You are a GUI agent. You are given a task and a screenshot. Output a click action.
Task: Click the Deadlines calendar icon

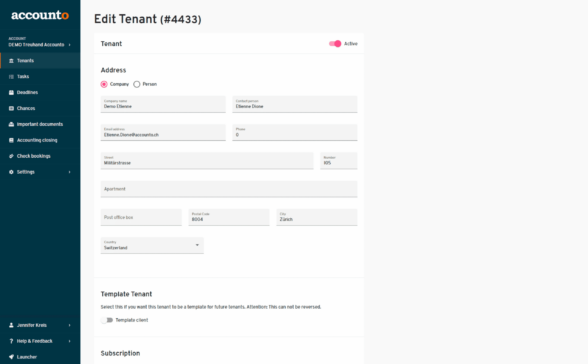11,93
